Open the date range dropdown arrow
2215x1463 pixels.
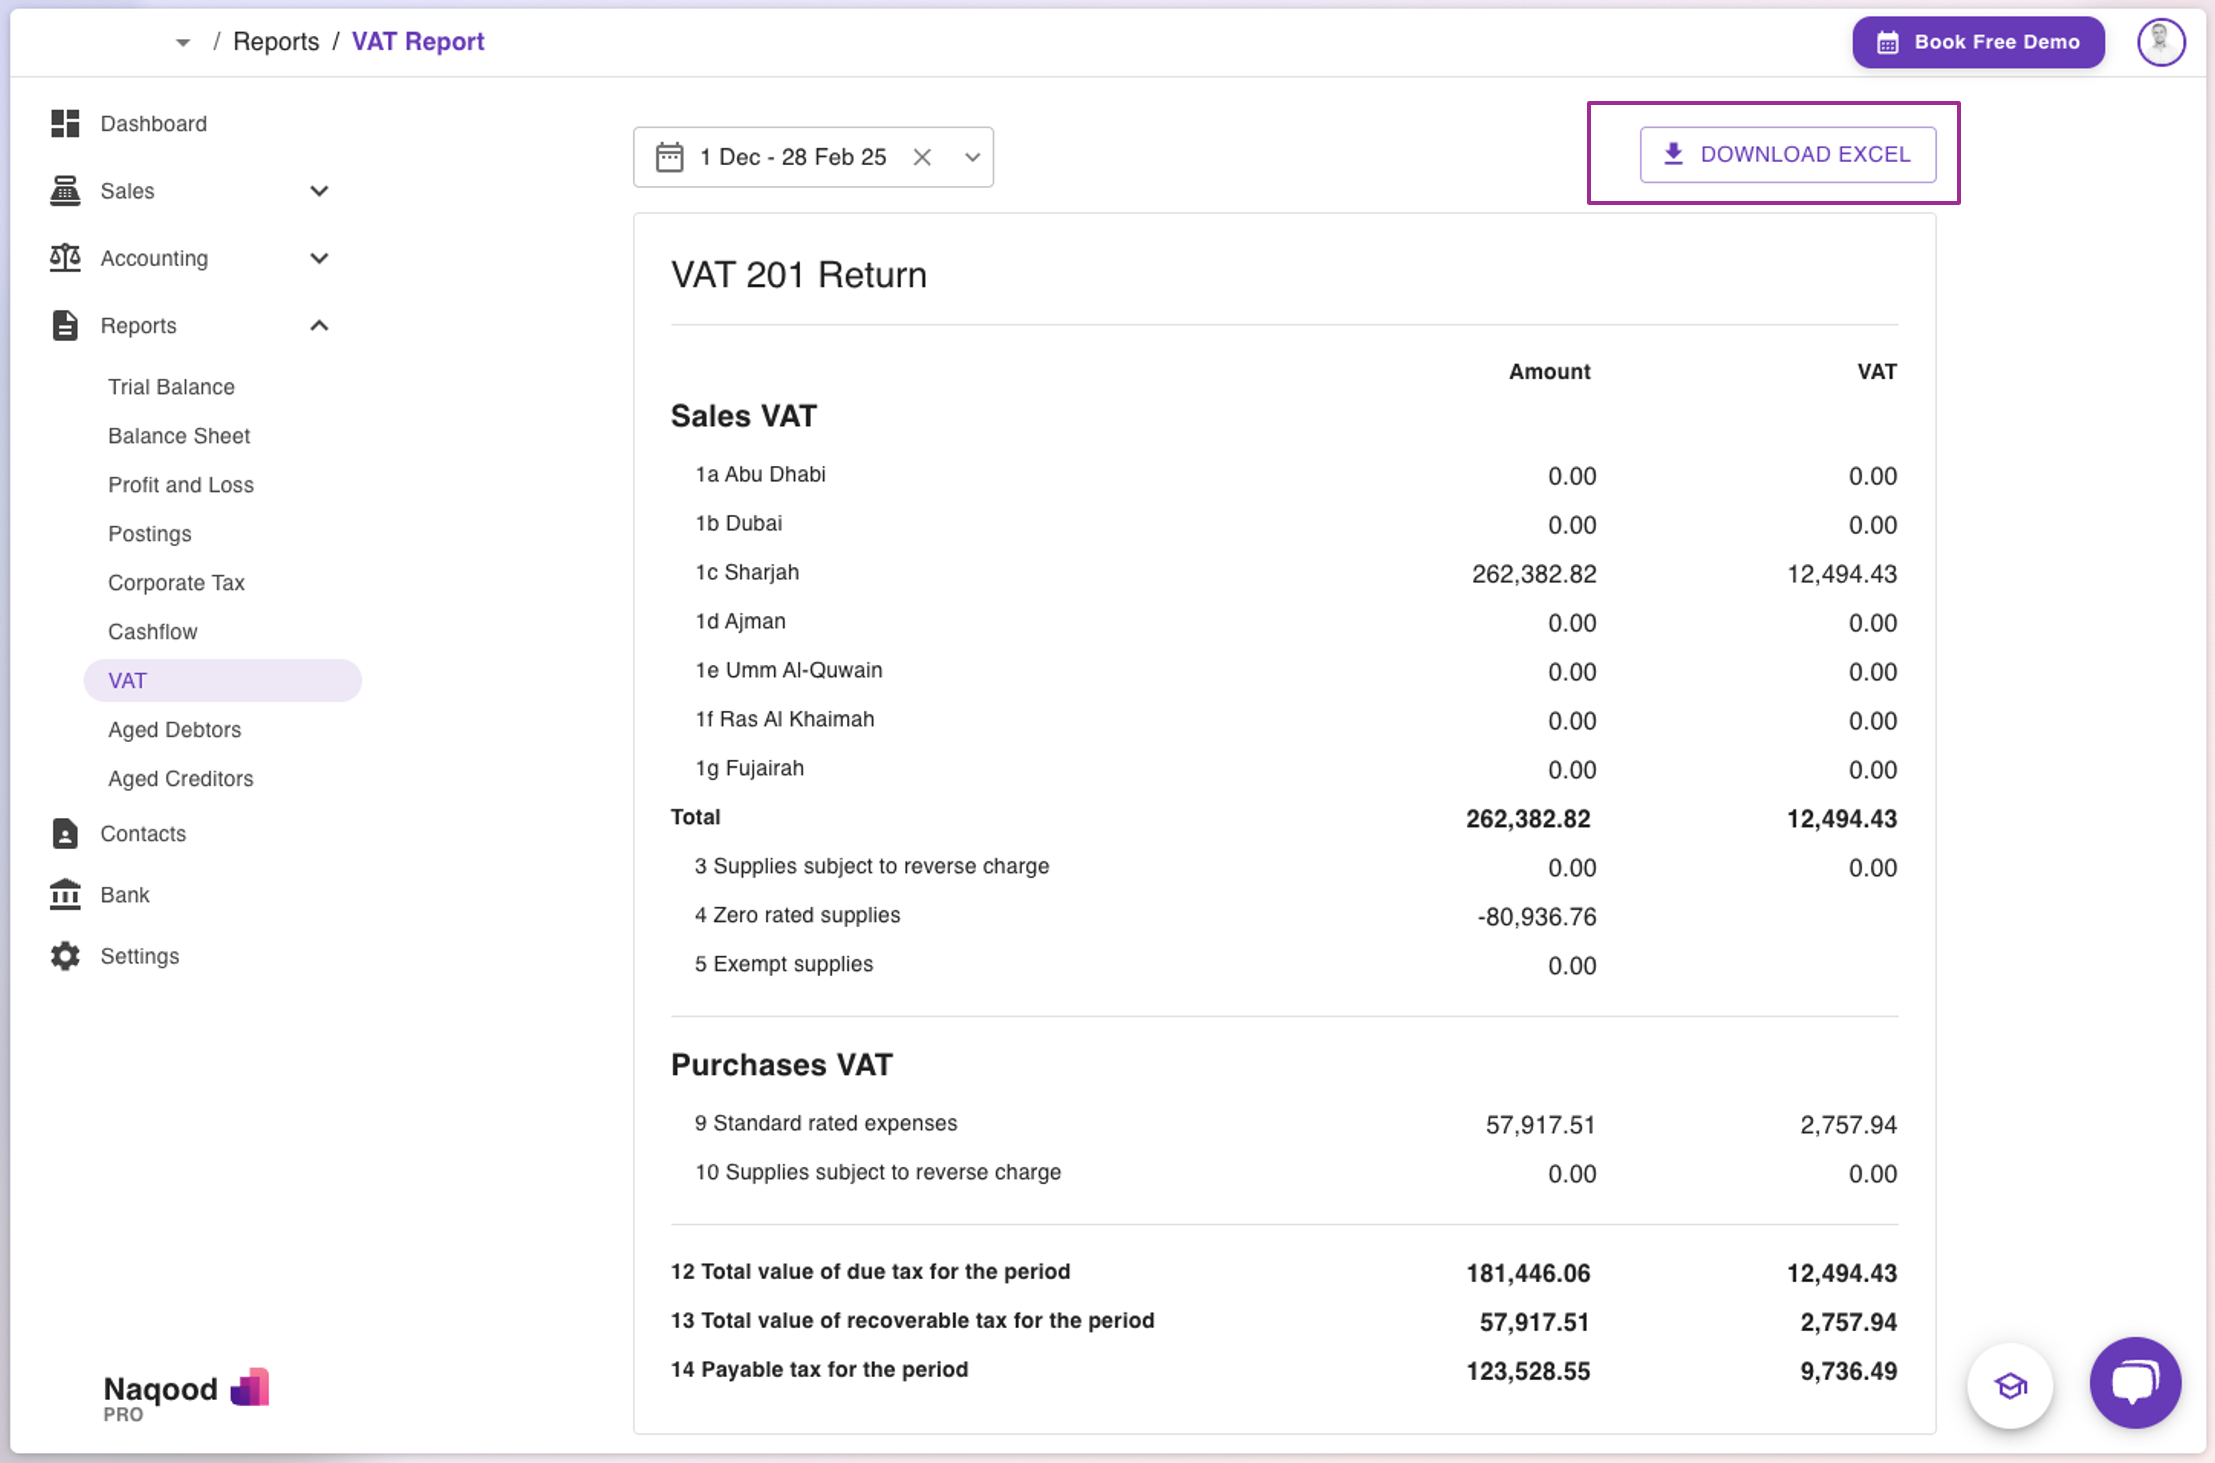coord(972,157)
